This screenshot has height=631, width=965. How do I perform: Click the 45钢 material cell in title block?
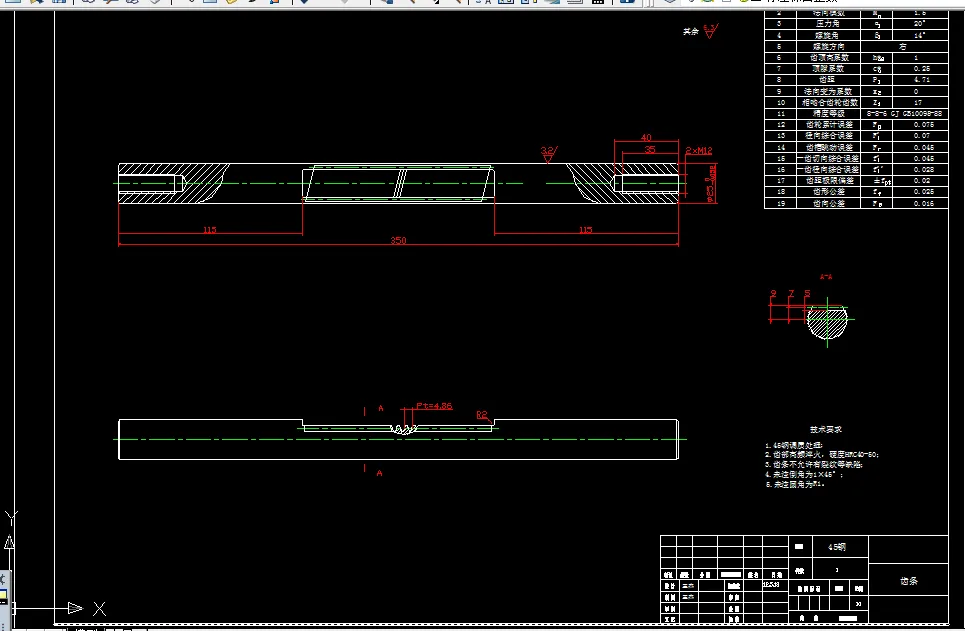click(836, 547)
